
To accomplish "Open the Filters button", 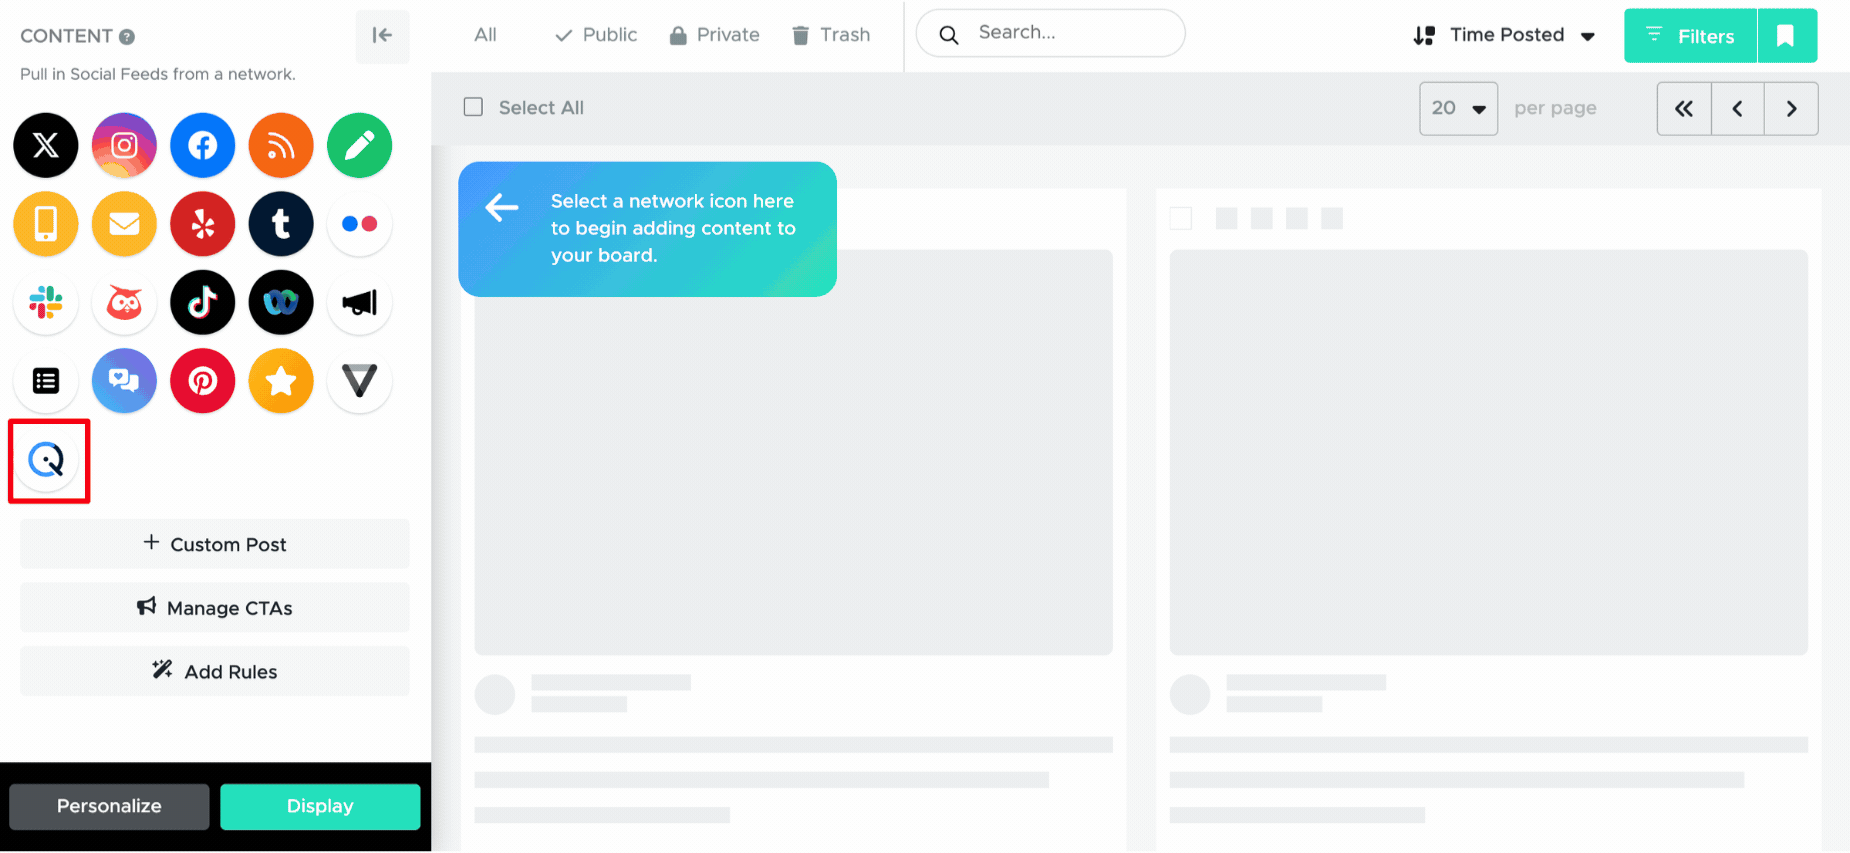I will (1691, 36).
